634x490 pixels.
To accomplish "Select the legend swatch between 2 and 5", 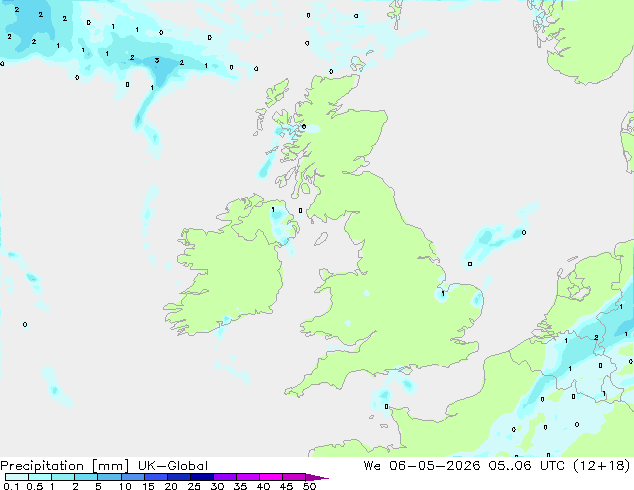I will tap(86, 477).
